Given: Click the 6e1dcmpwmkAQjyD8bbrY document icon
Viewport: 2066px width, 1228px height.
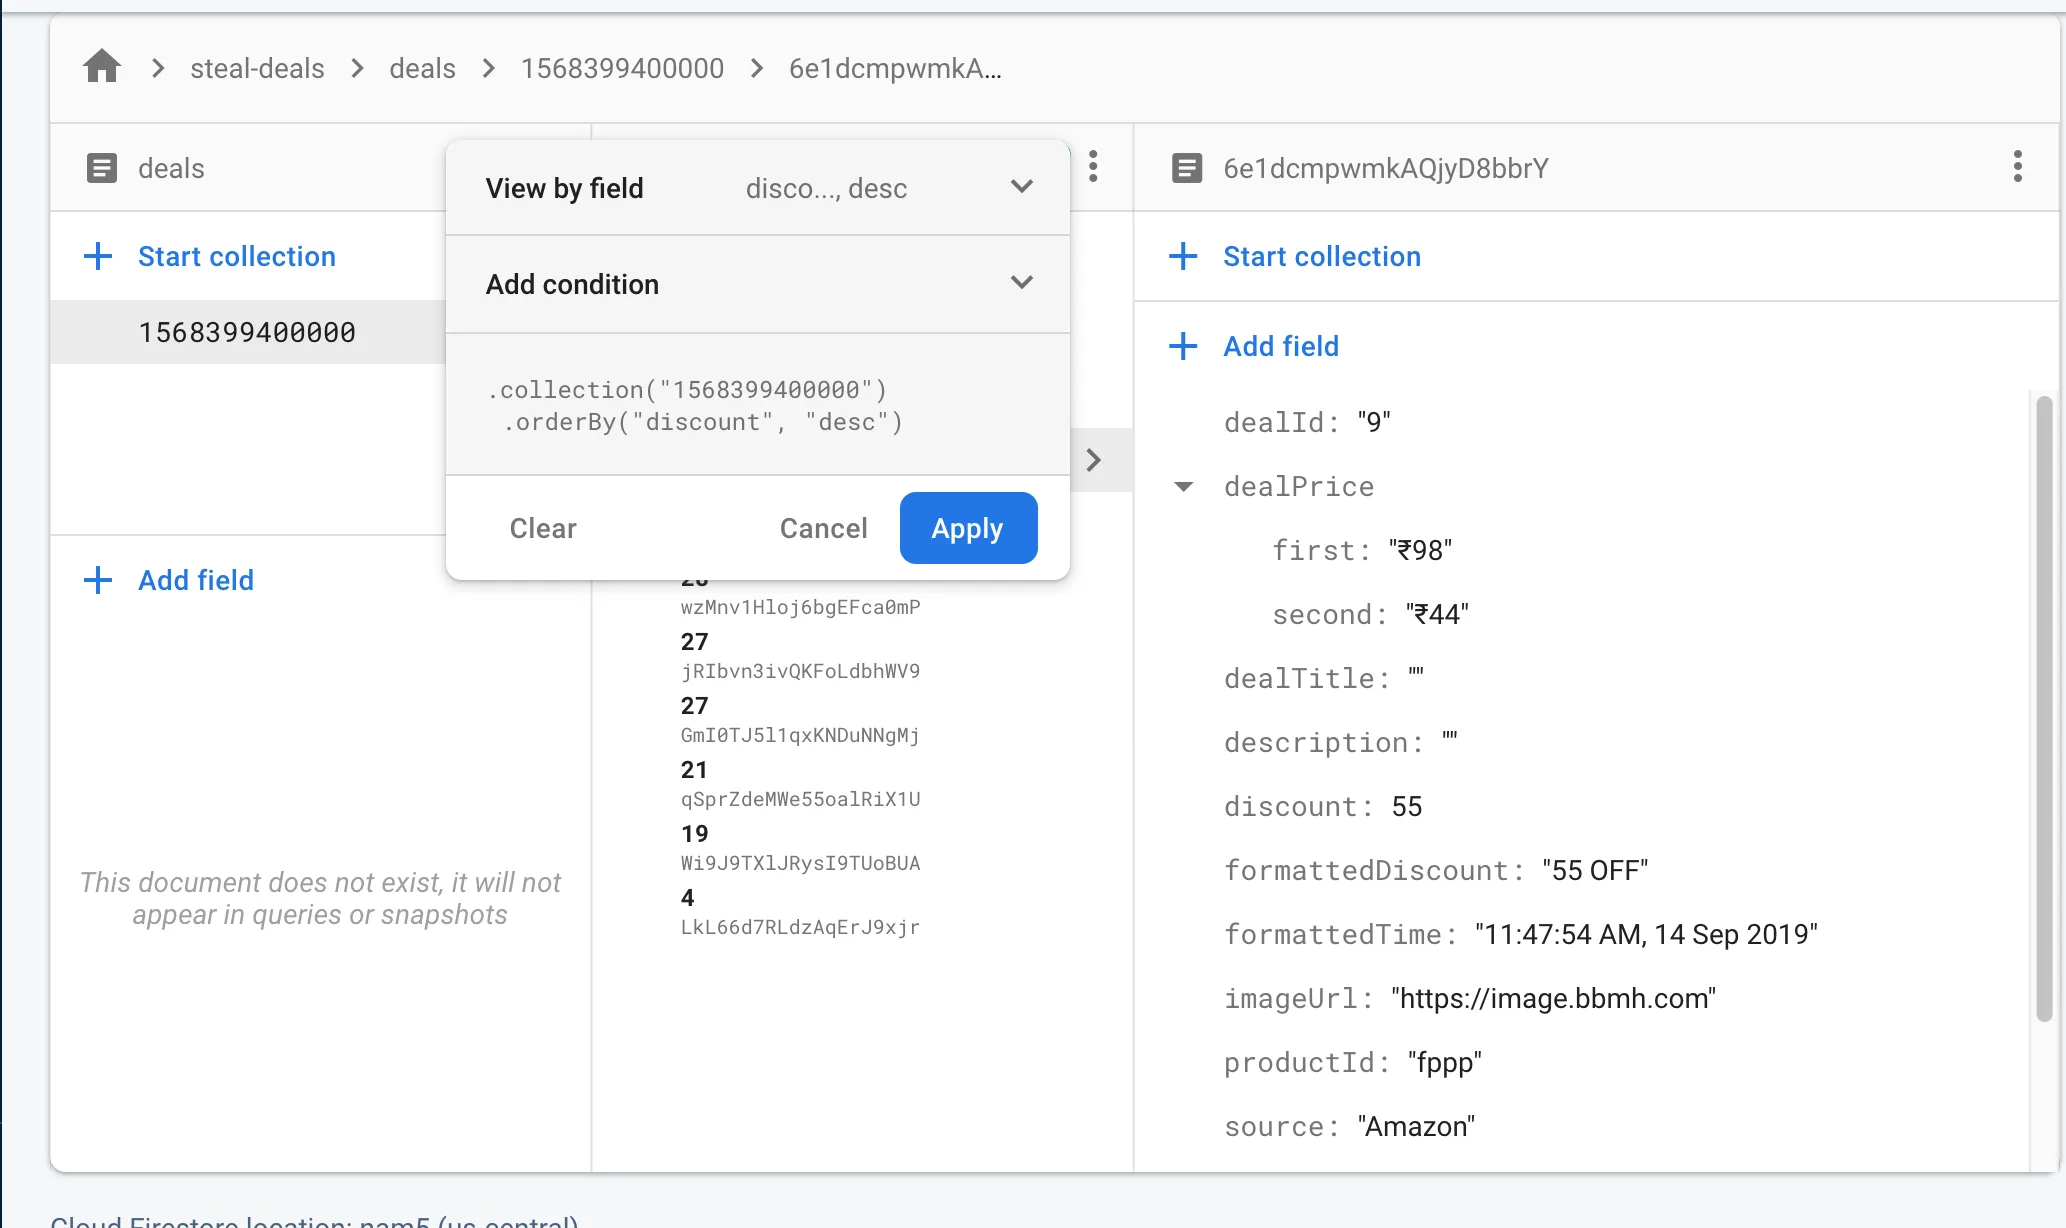Looking at the screenshot, I should tap(1186, 168).
